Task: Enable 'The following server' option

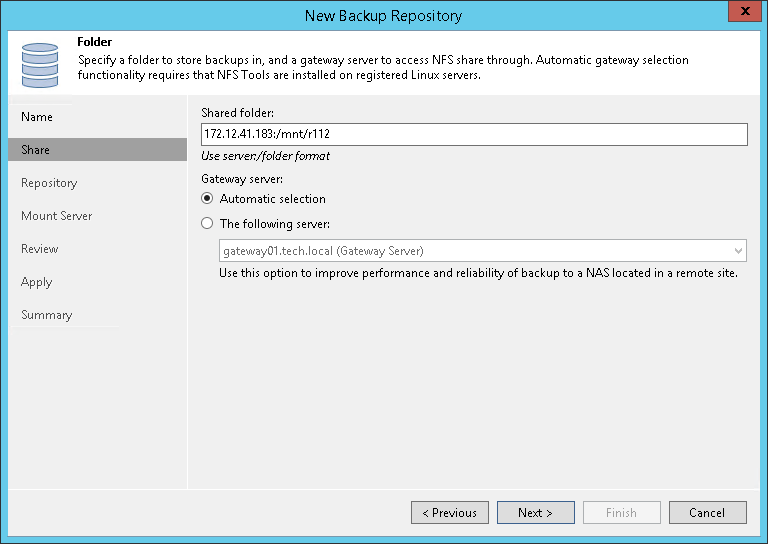Action: pyautogui.click(x=208, y=224)
